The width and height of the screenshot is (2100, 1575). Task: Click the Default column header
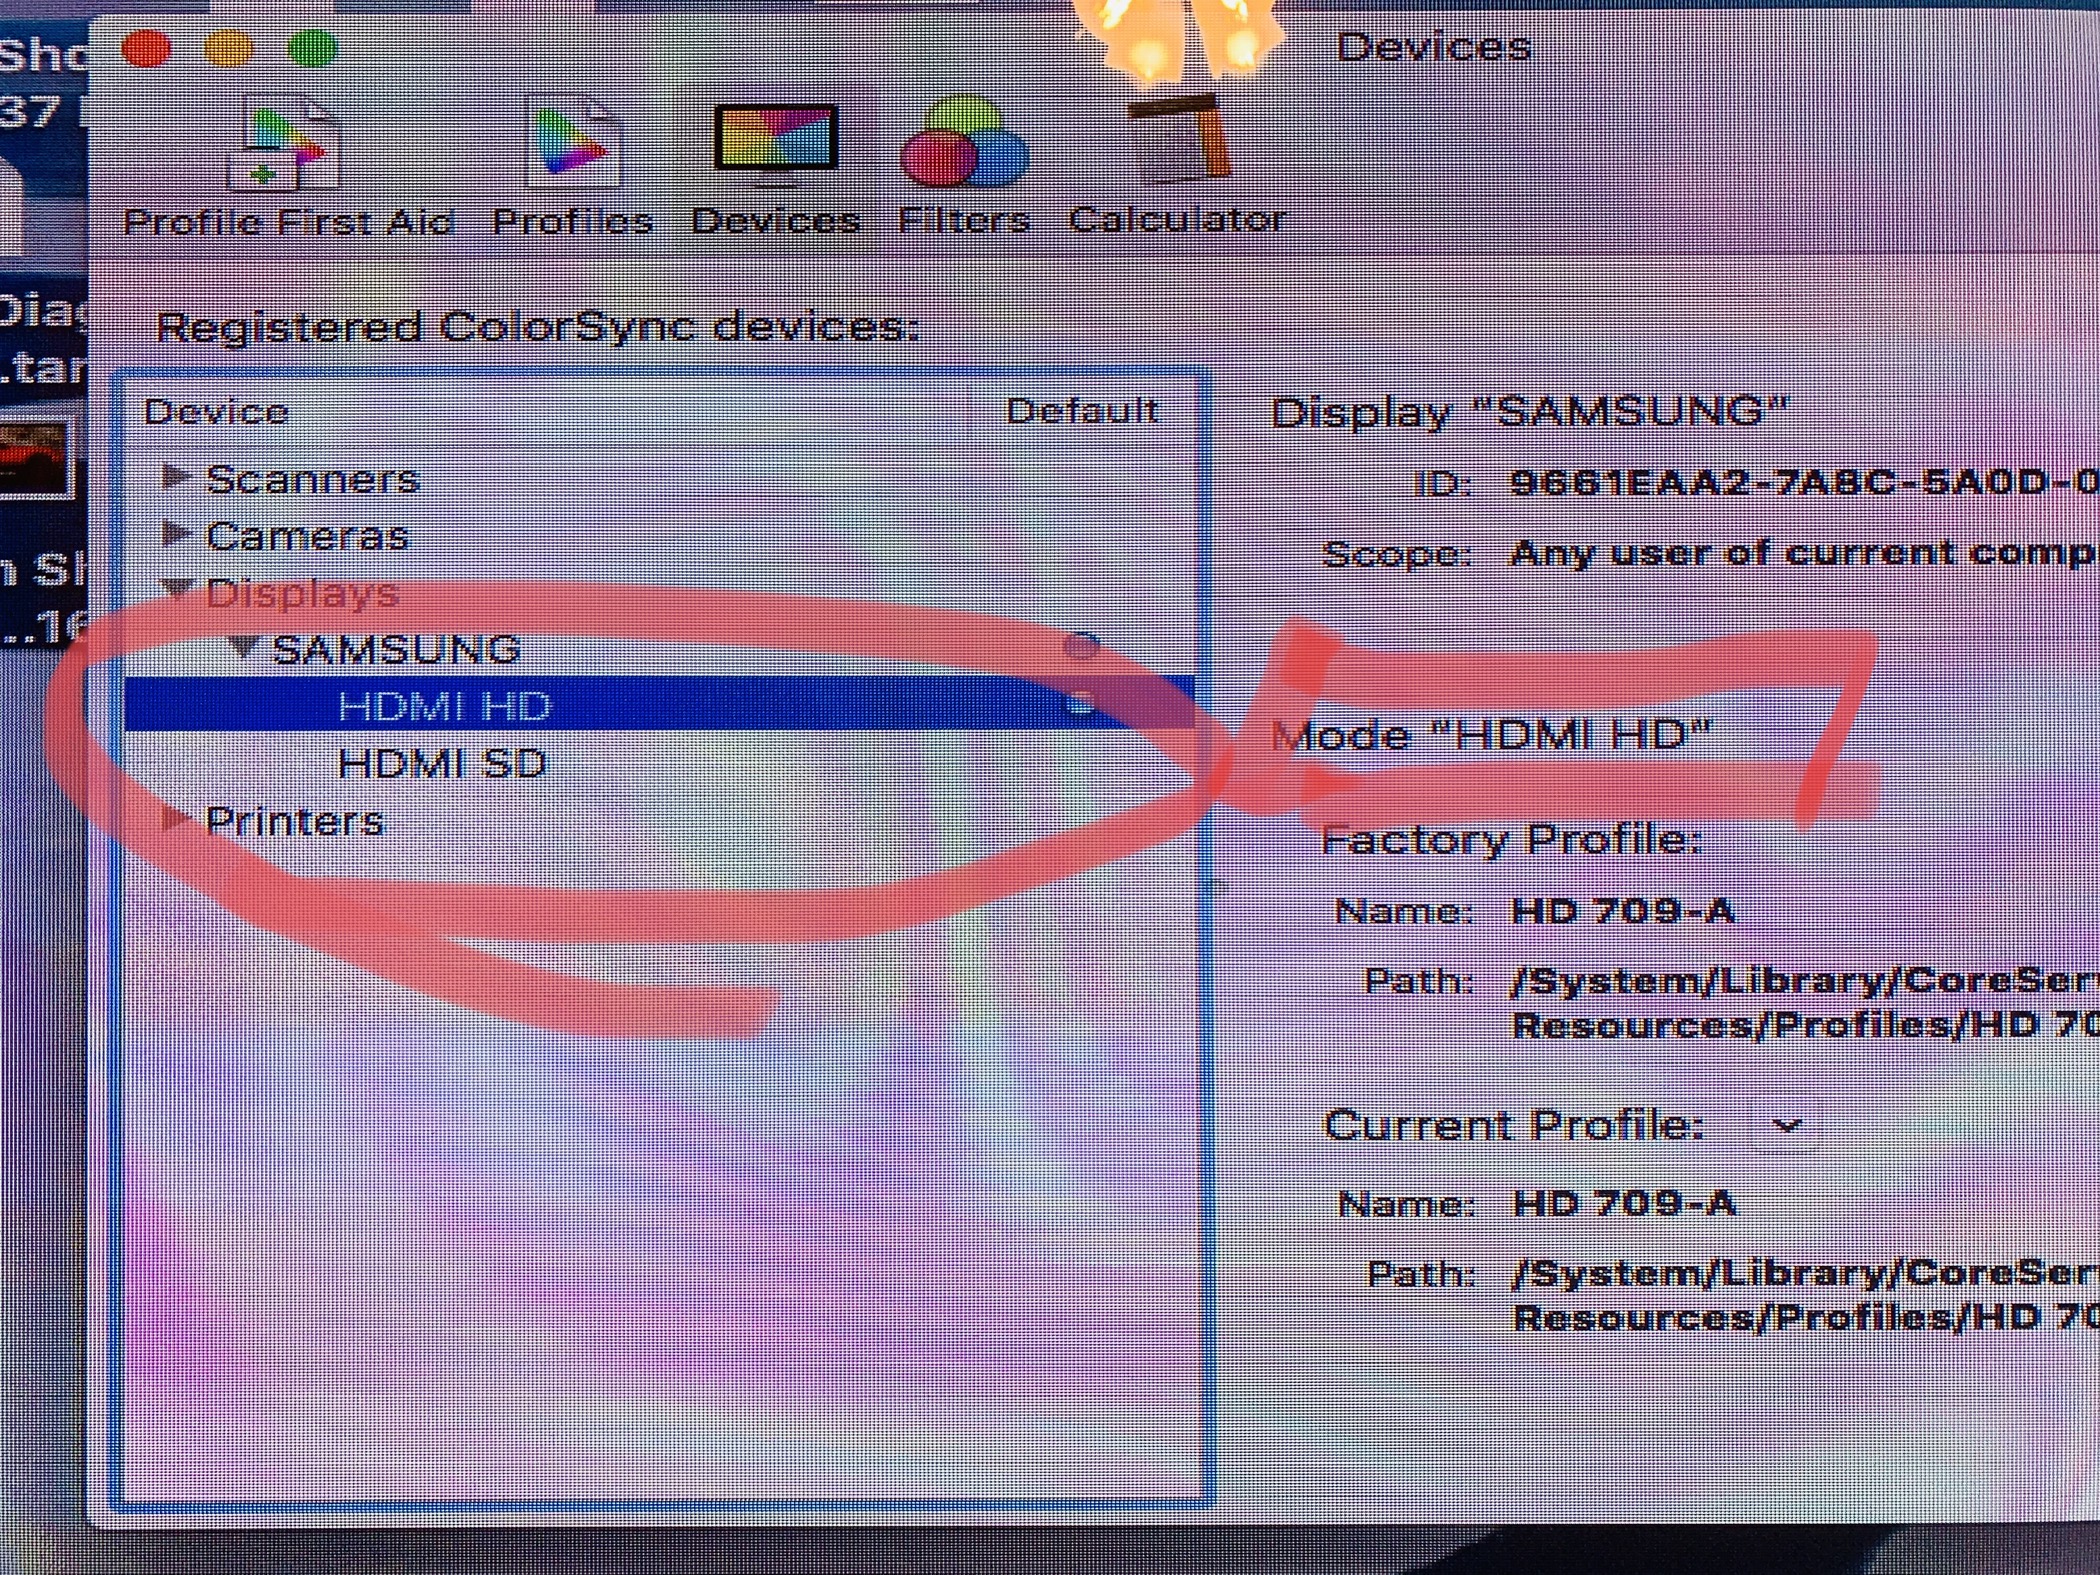click(x=1081, y=411)
